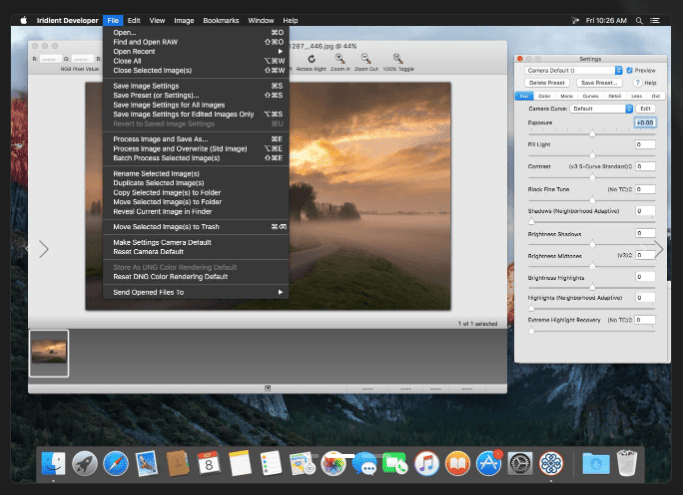Open the Brightness Midtones v3 popup

pos(625,255)
